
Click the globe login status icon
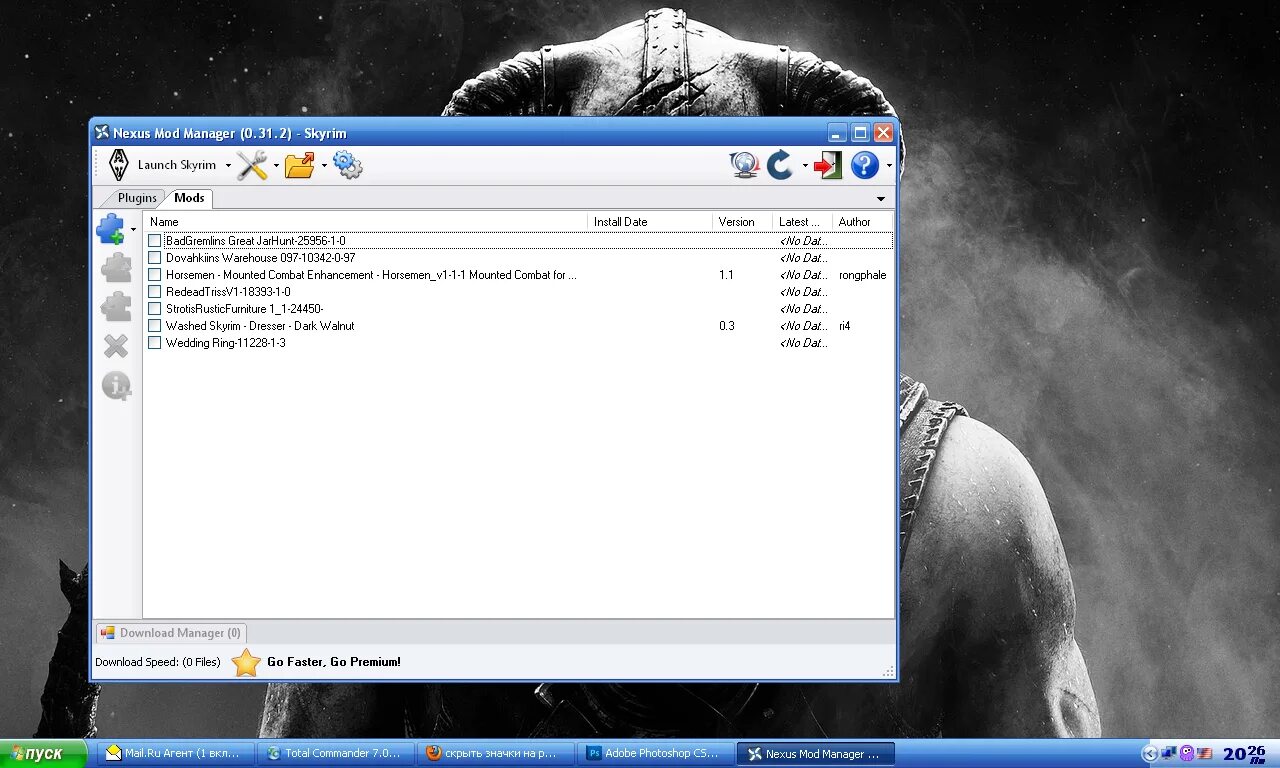coord(744,165)
